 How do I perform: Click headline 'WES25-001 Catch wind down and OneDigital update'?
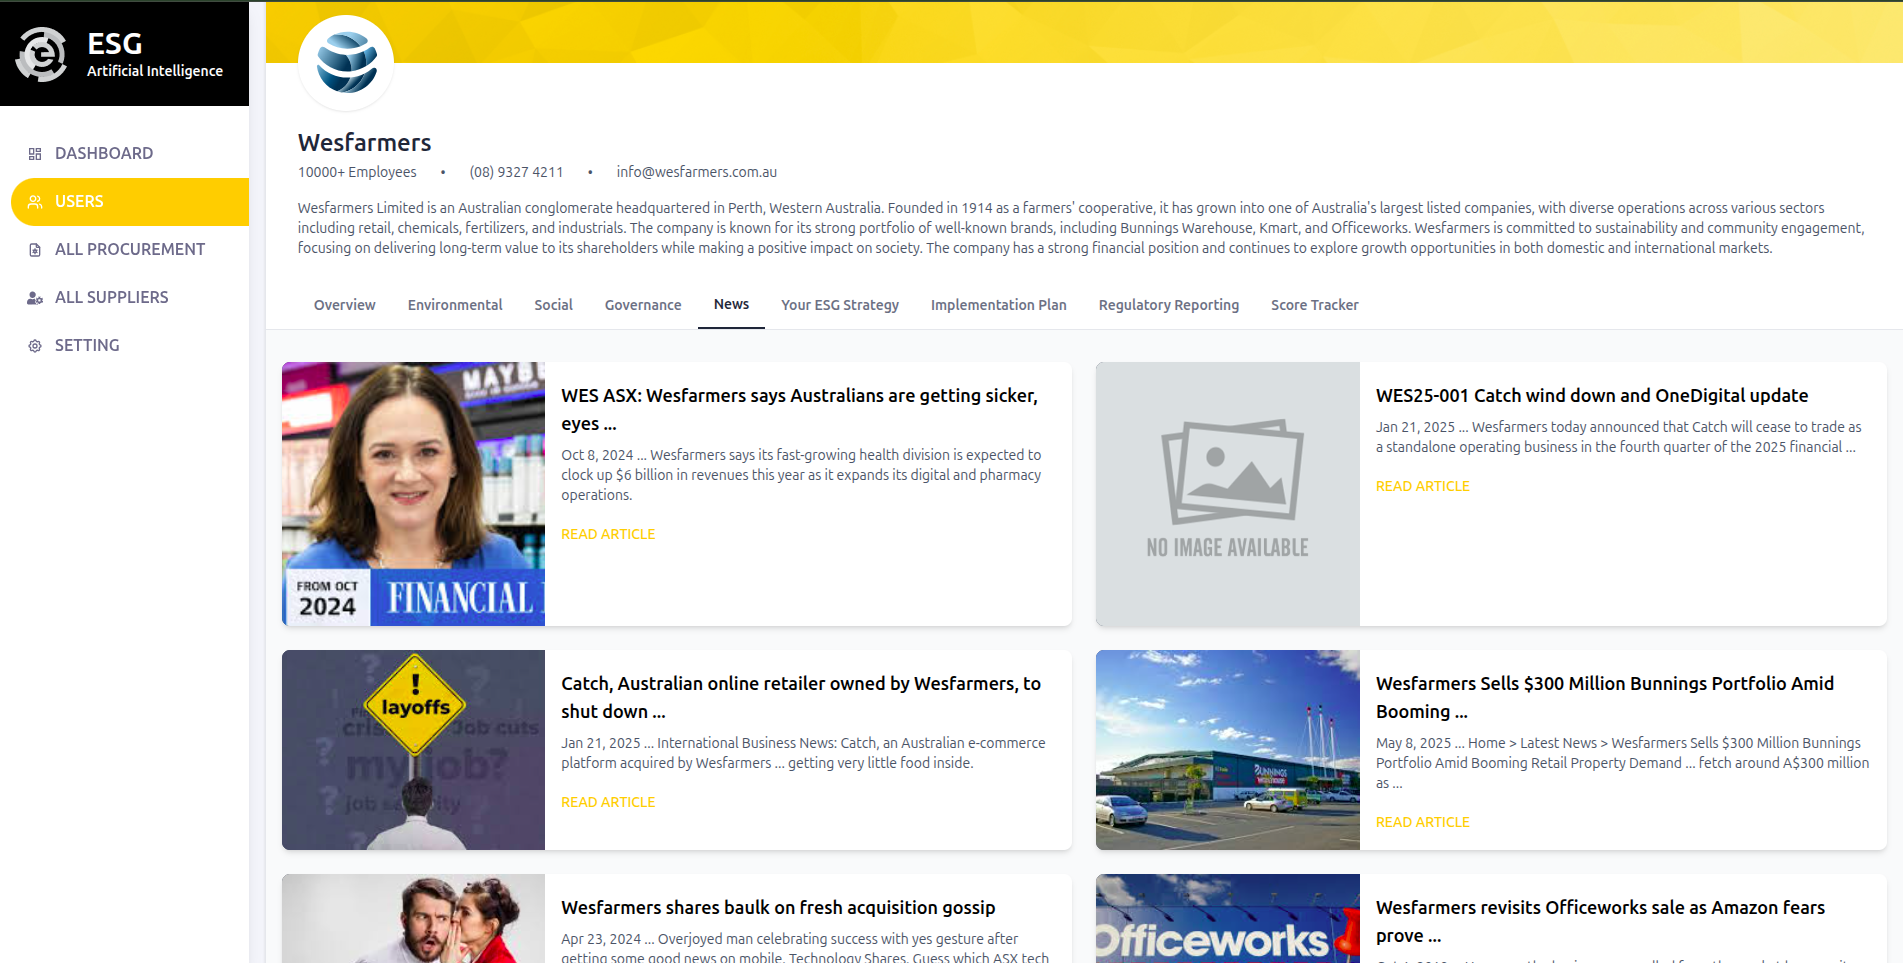point(1592,395)
